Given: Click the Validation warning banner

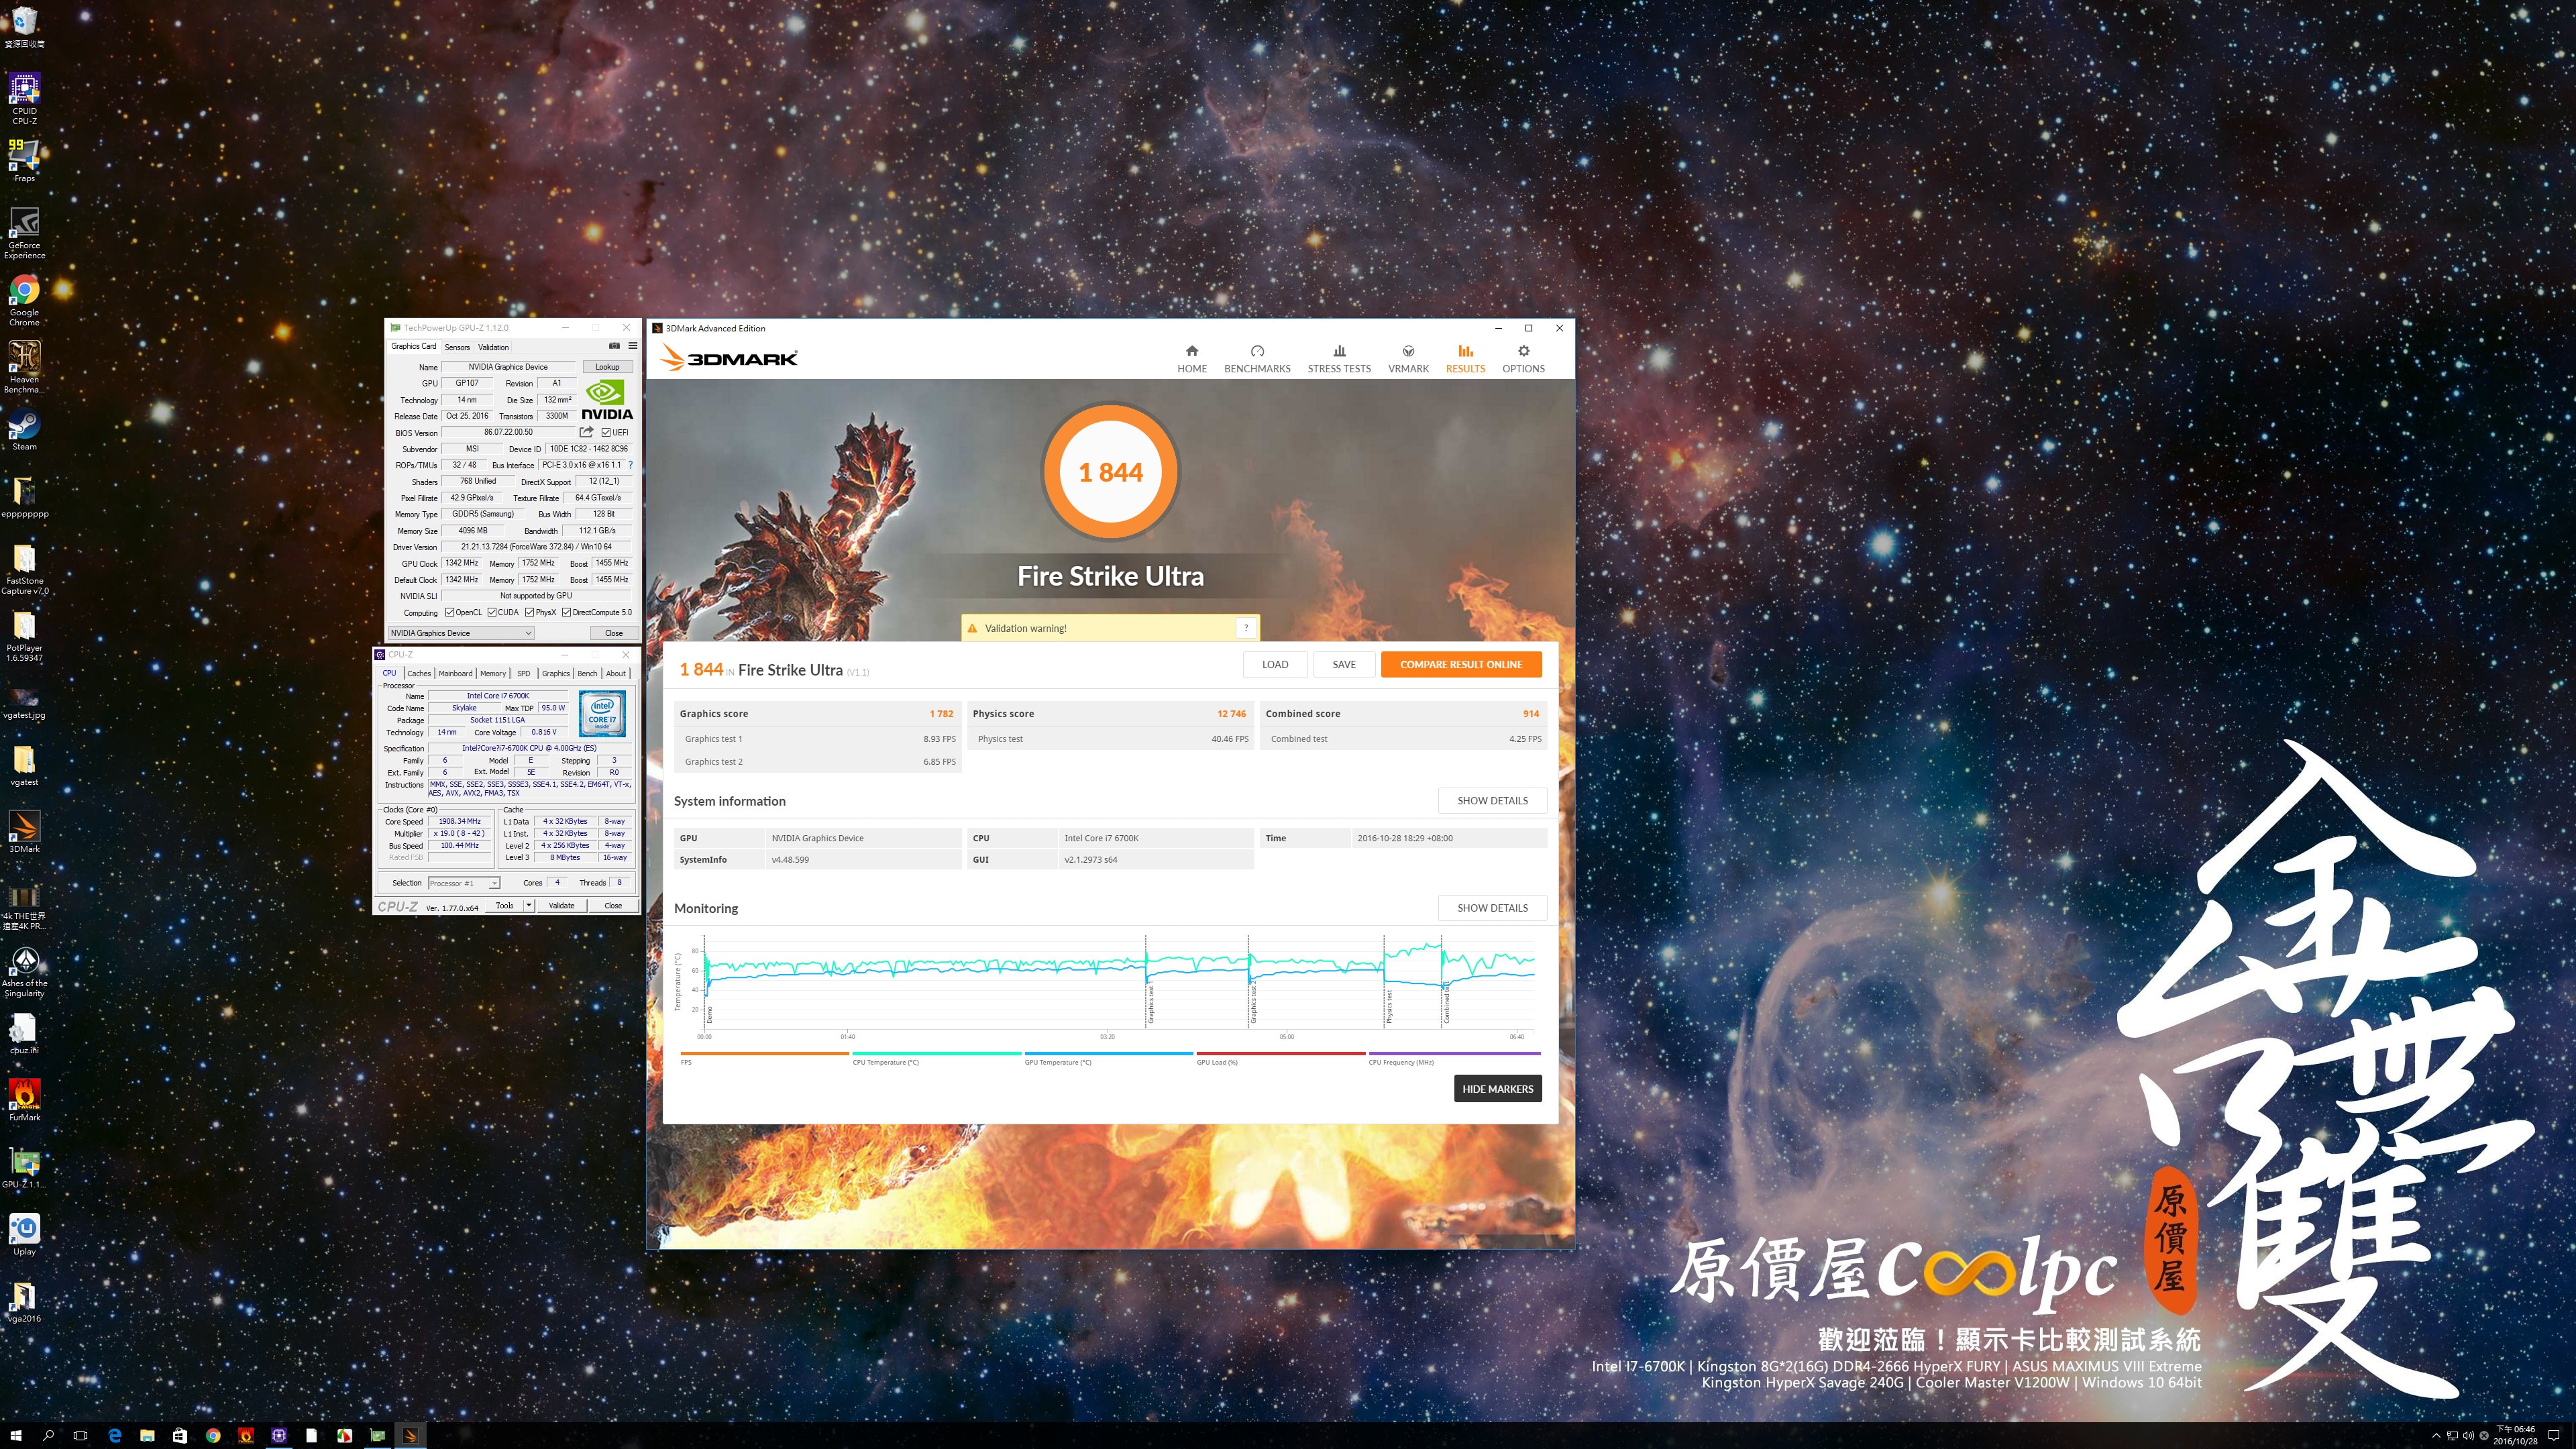Looking at the screenshot, I should point(1110,628).
